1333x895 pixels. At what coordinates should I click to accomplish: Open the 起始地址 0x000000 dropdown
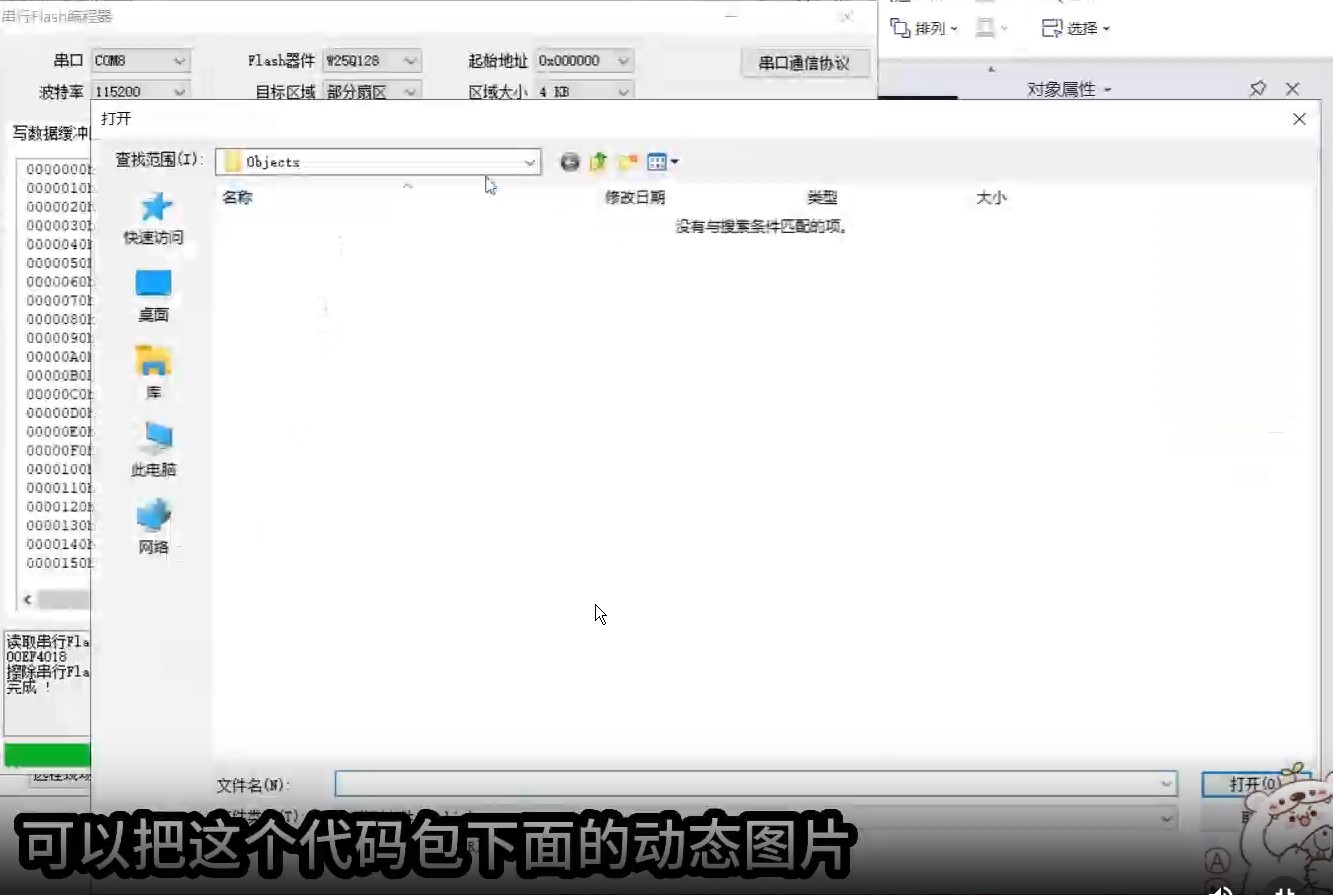[624, 61]
